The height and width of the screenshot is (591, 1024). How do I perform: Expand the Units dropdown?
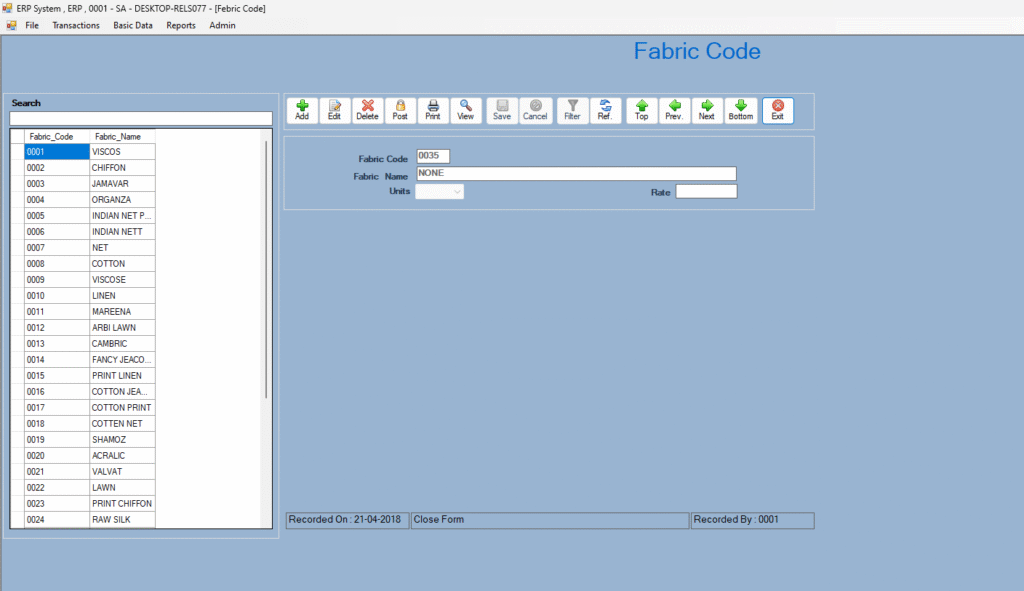(457, 191)
